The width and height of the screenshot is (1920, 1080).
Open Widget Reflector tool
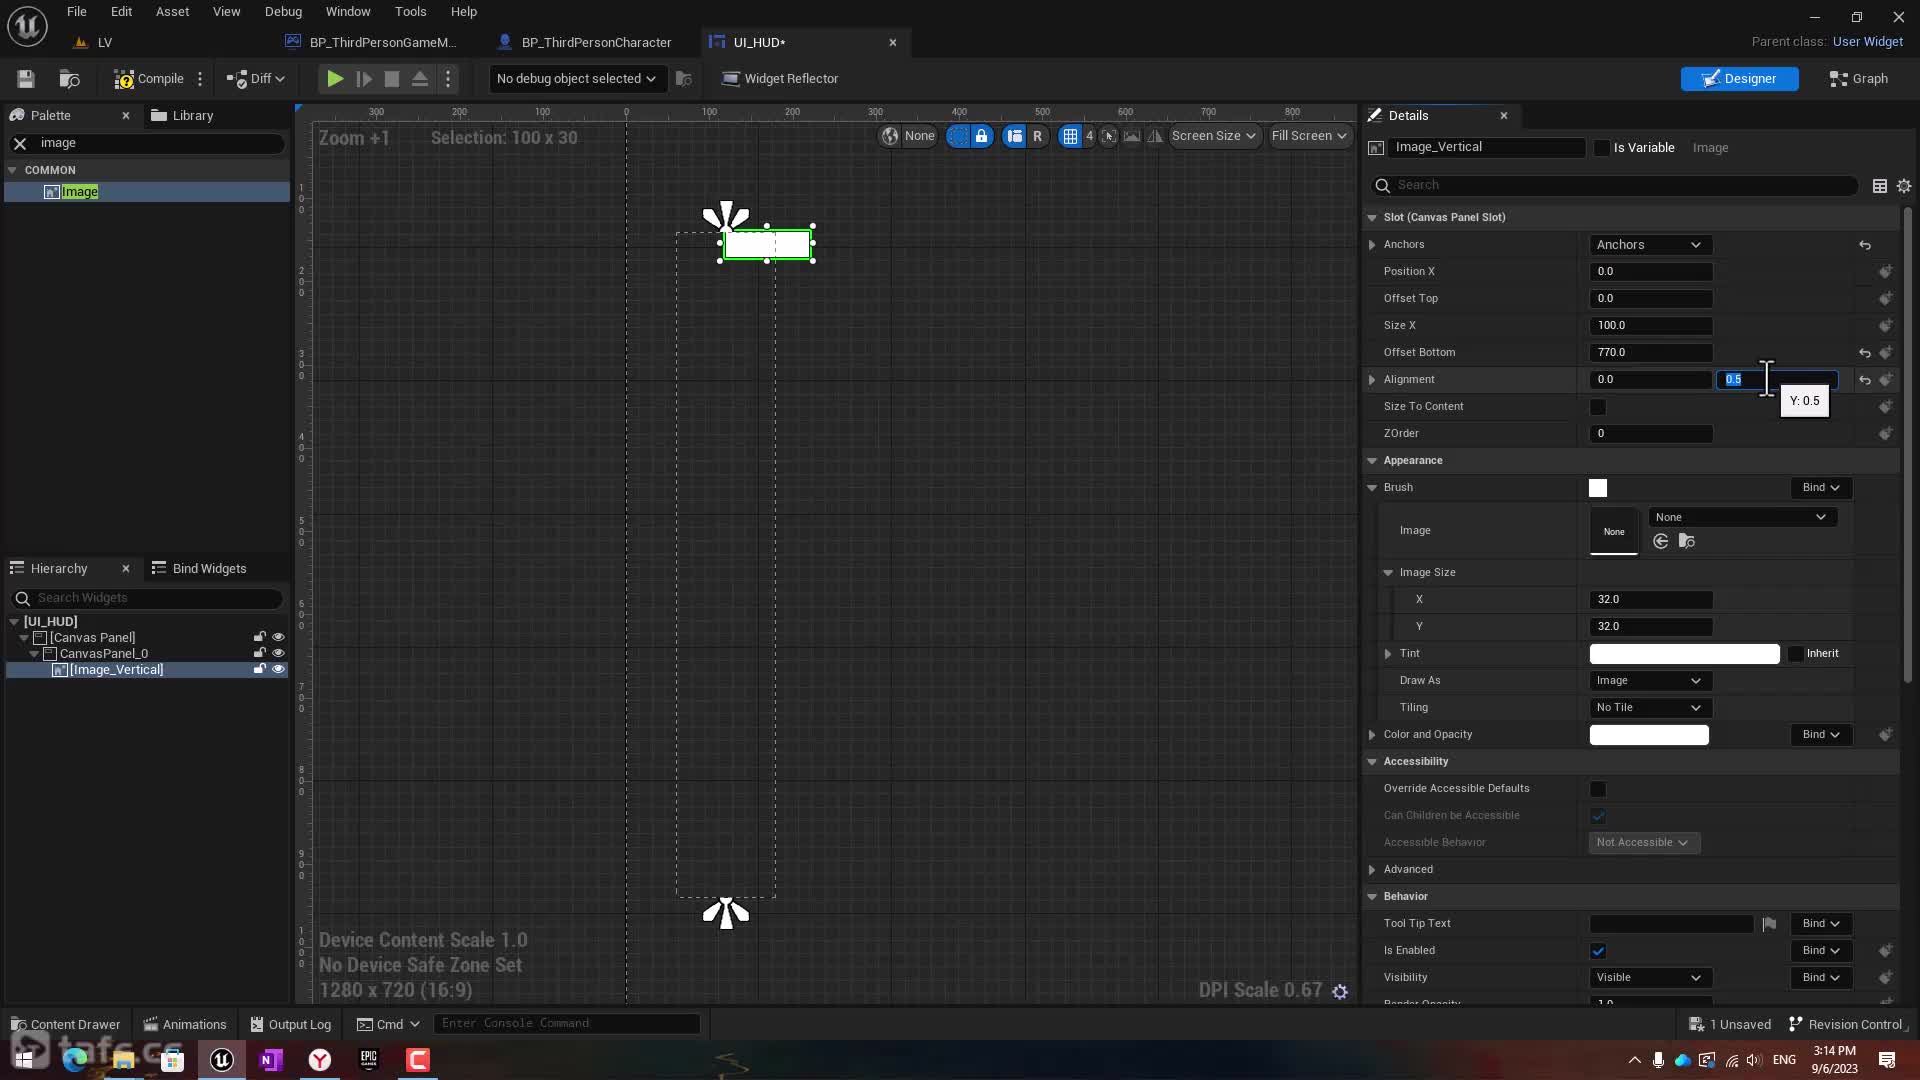click(x=780, y=79)
